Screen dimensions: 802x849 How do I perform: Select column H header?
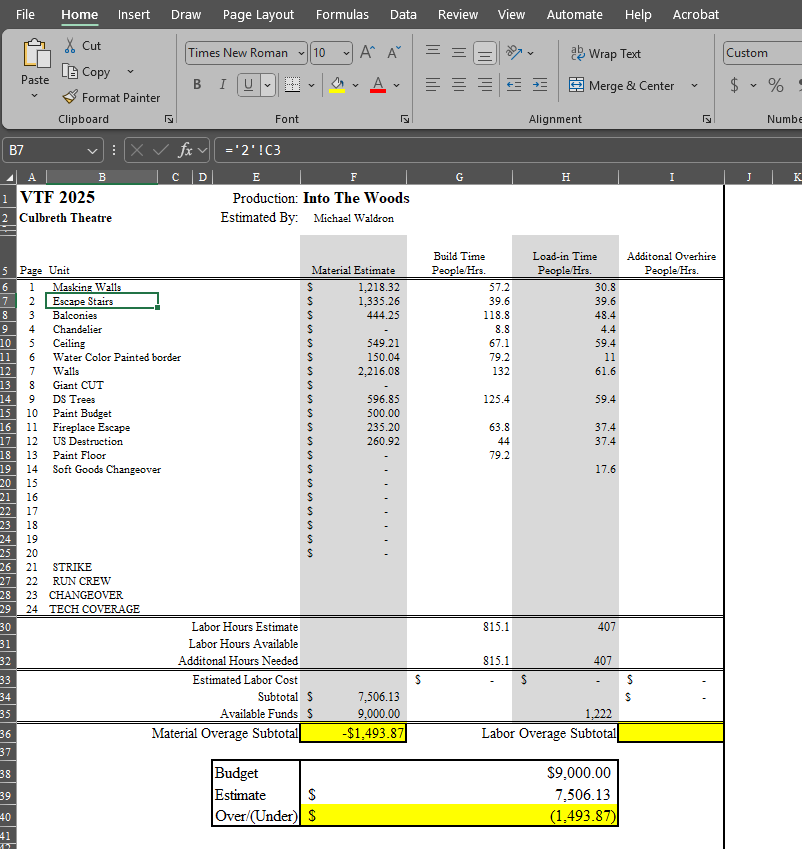click(x=565, y=177)
